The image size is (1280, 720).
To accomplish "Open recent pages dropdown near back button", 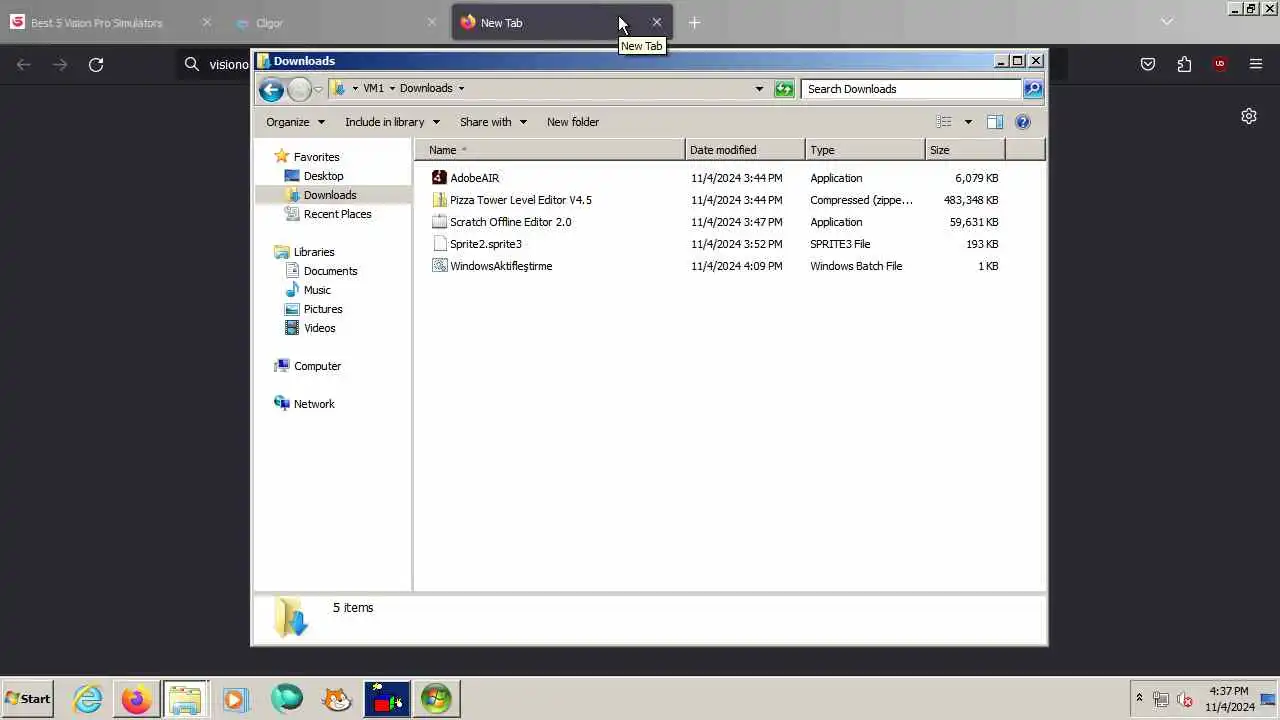I will coord(318,89).
